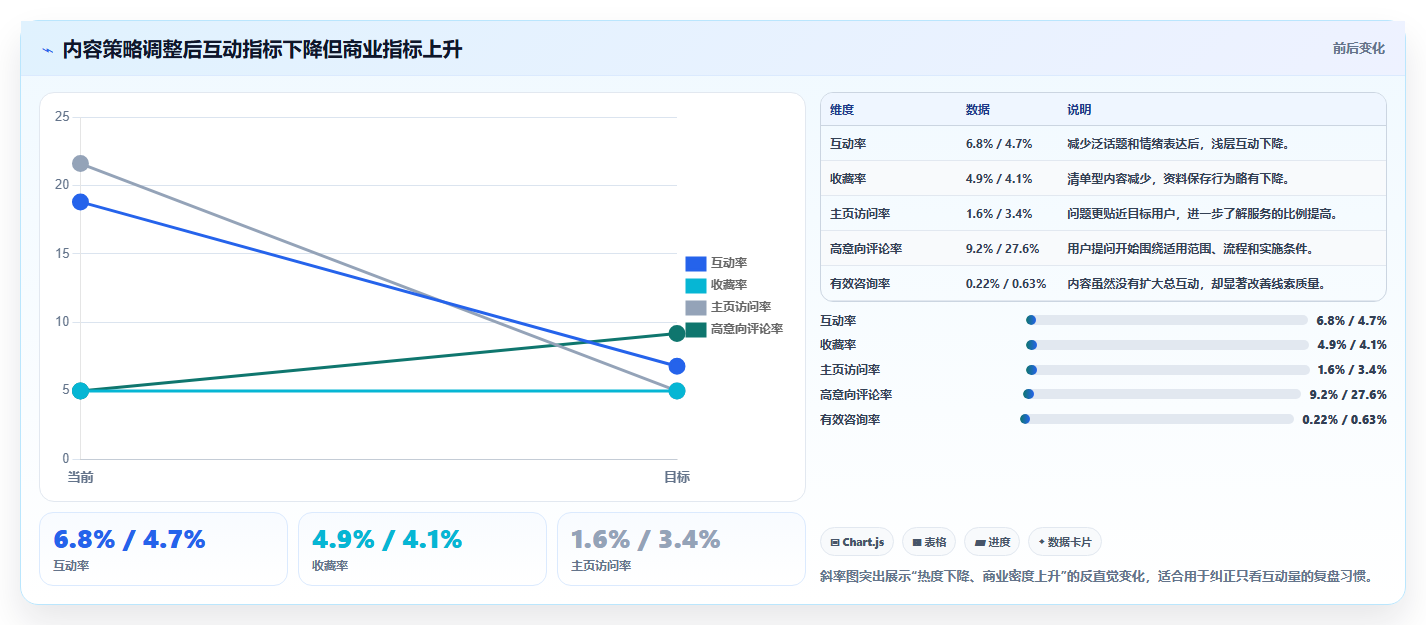Click description starting 问题更贴近目标用户
The height and width of the screenshot is (625, 1426).
point(1203,214)
